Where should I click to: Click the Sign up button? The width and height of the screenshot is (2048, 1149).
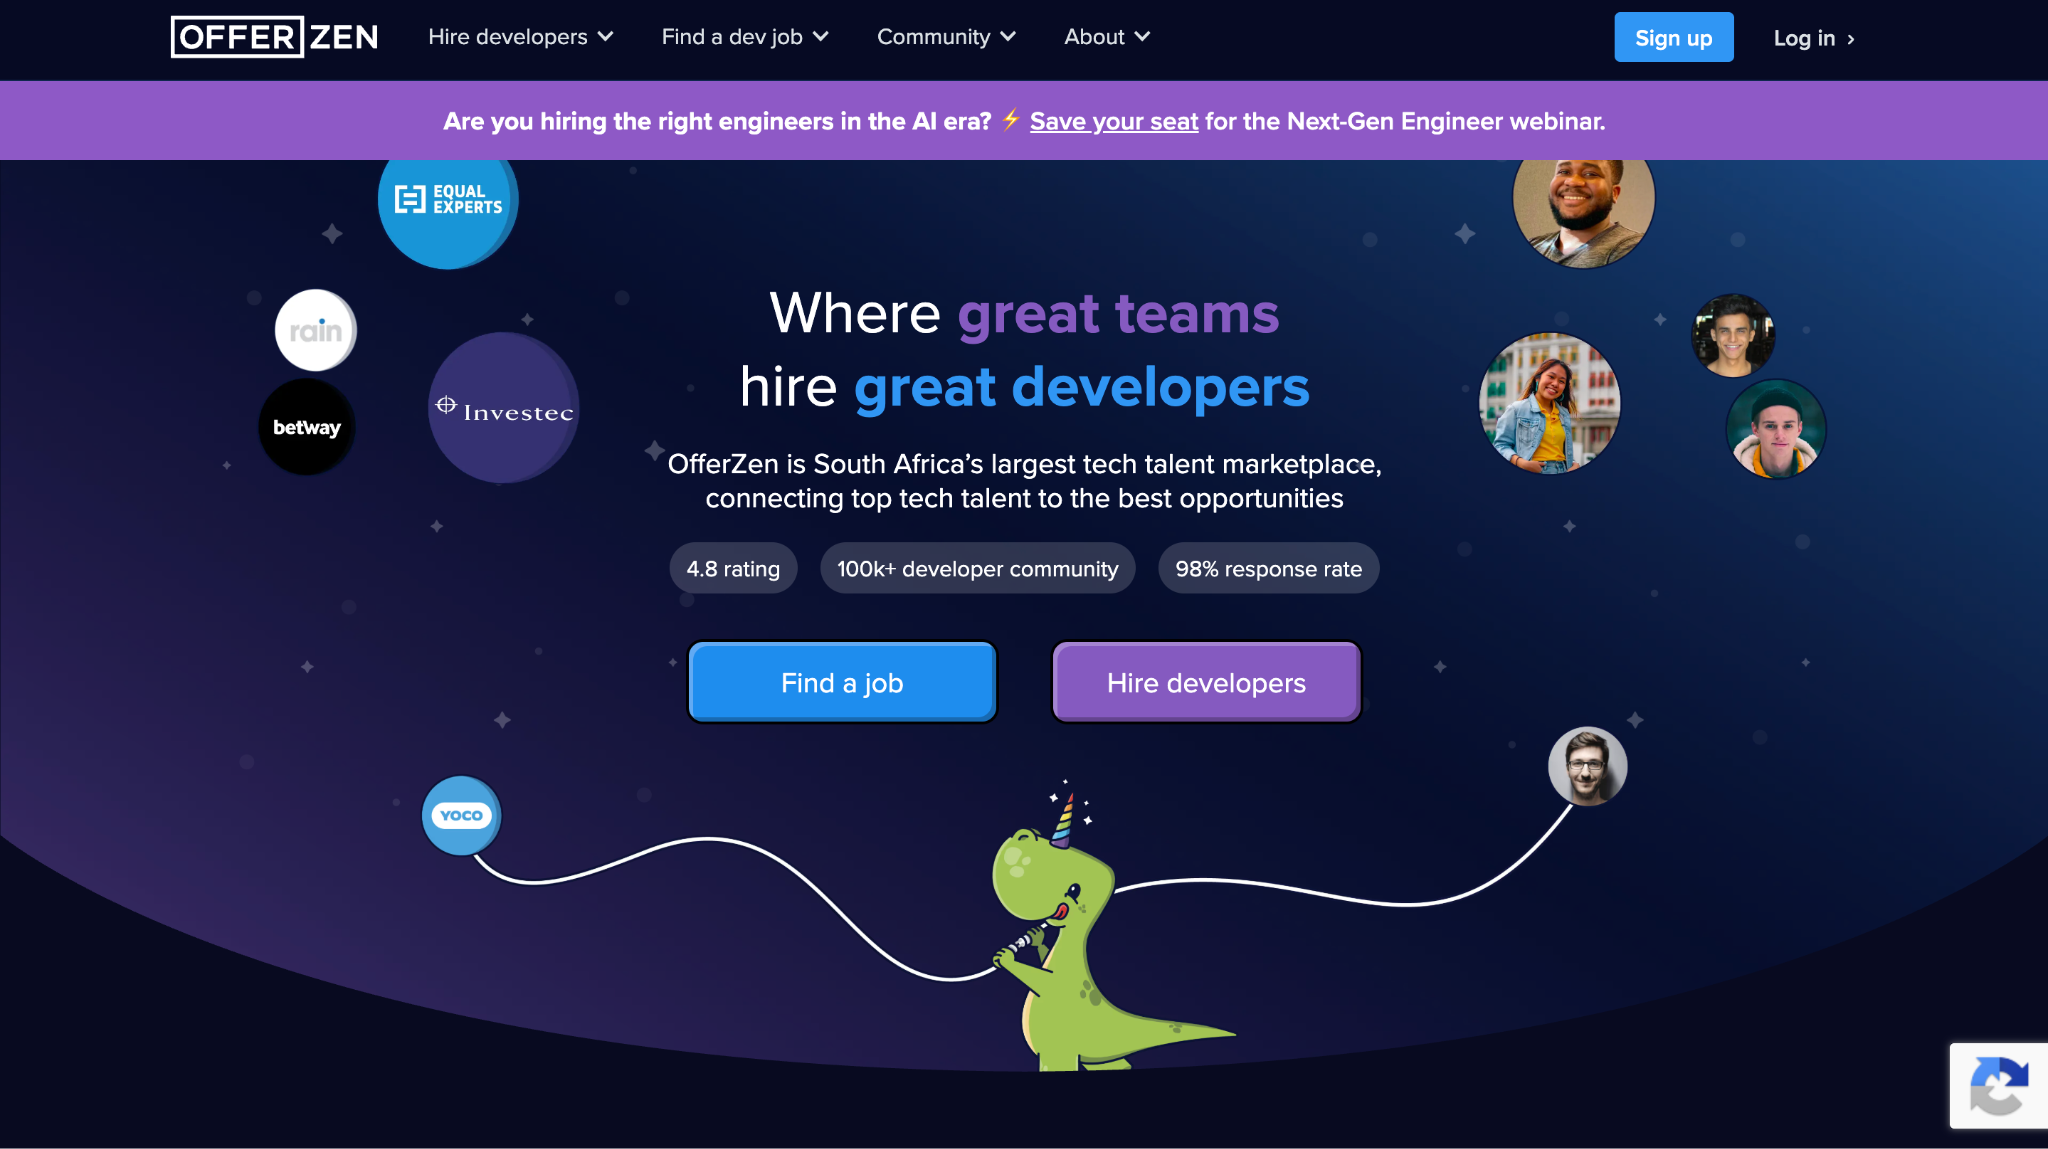(x=1673, y=37)
